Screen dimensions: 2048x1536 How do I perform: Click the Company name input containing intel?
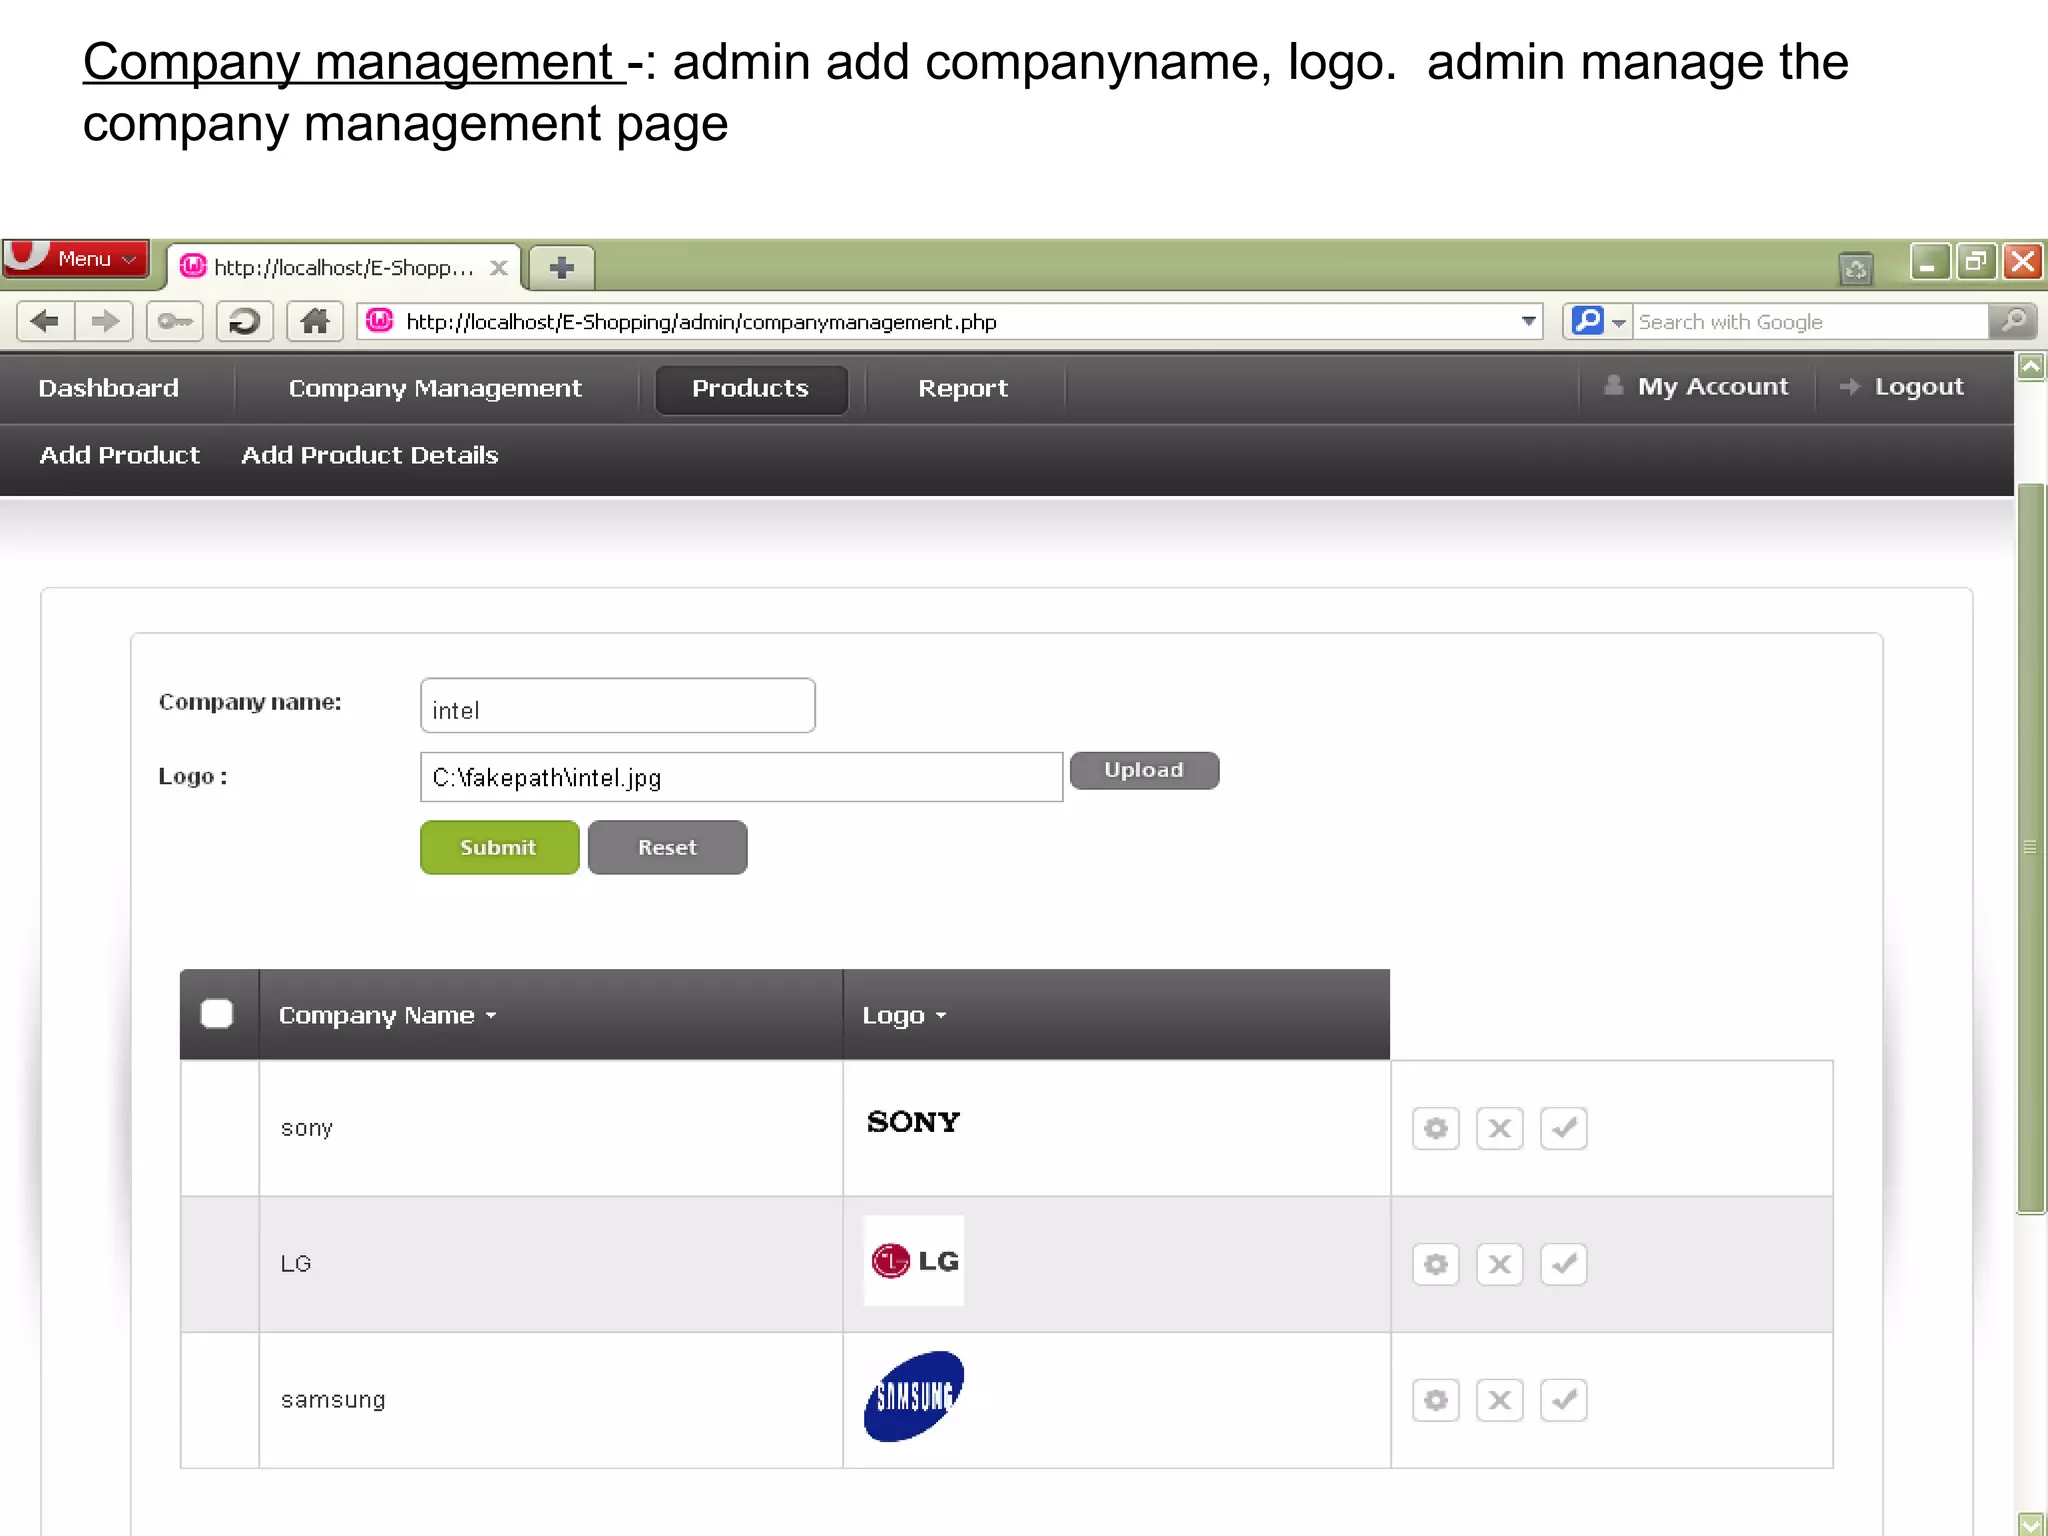pyautogui.click(x=618, y=706)
